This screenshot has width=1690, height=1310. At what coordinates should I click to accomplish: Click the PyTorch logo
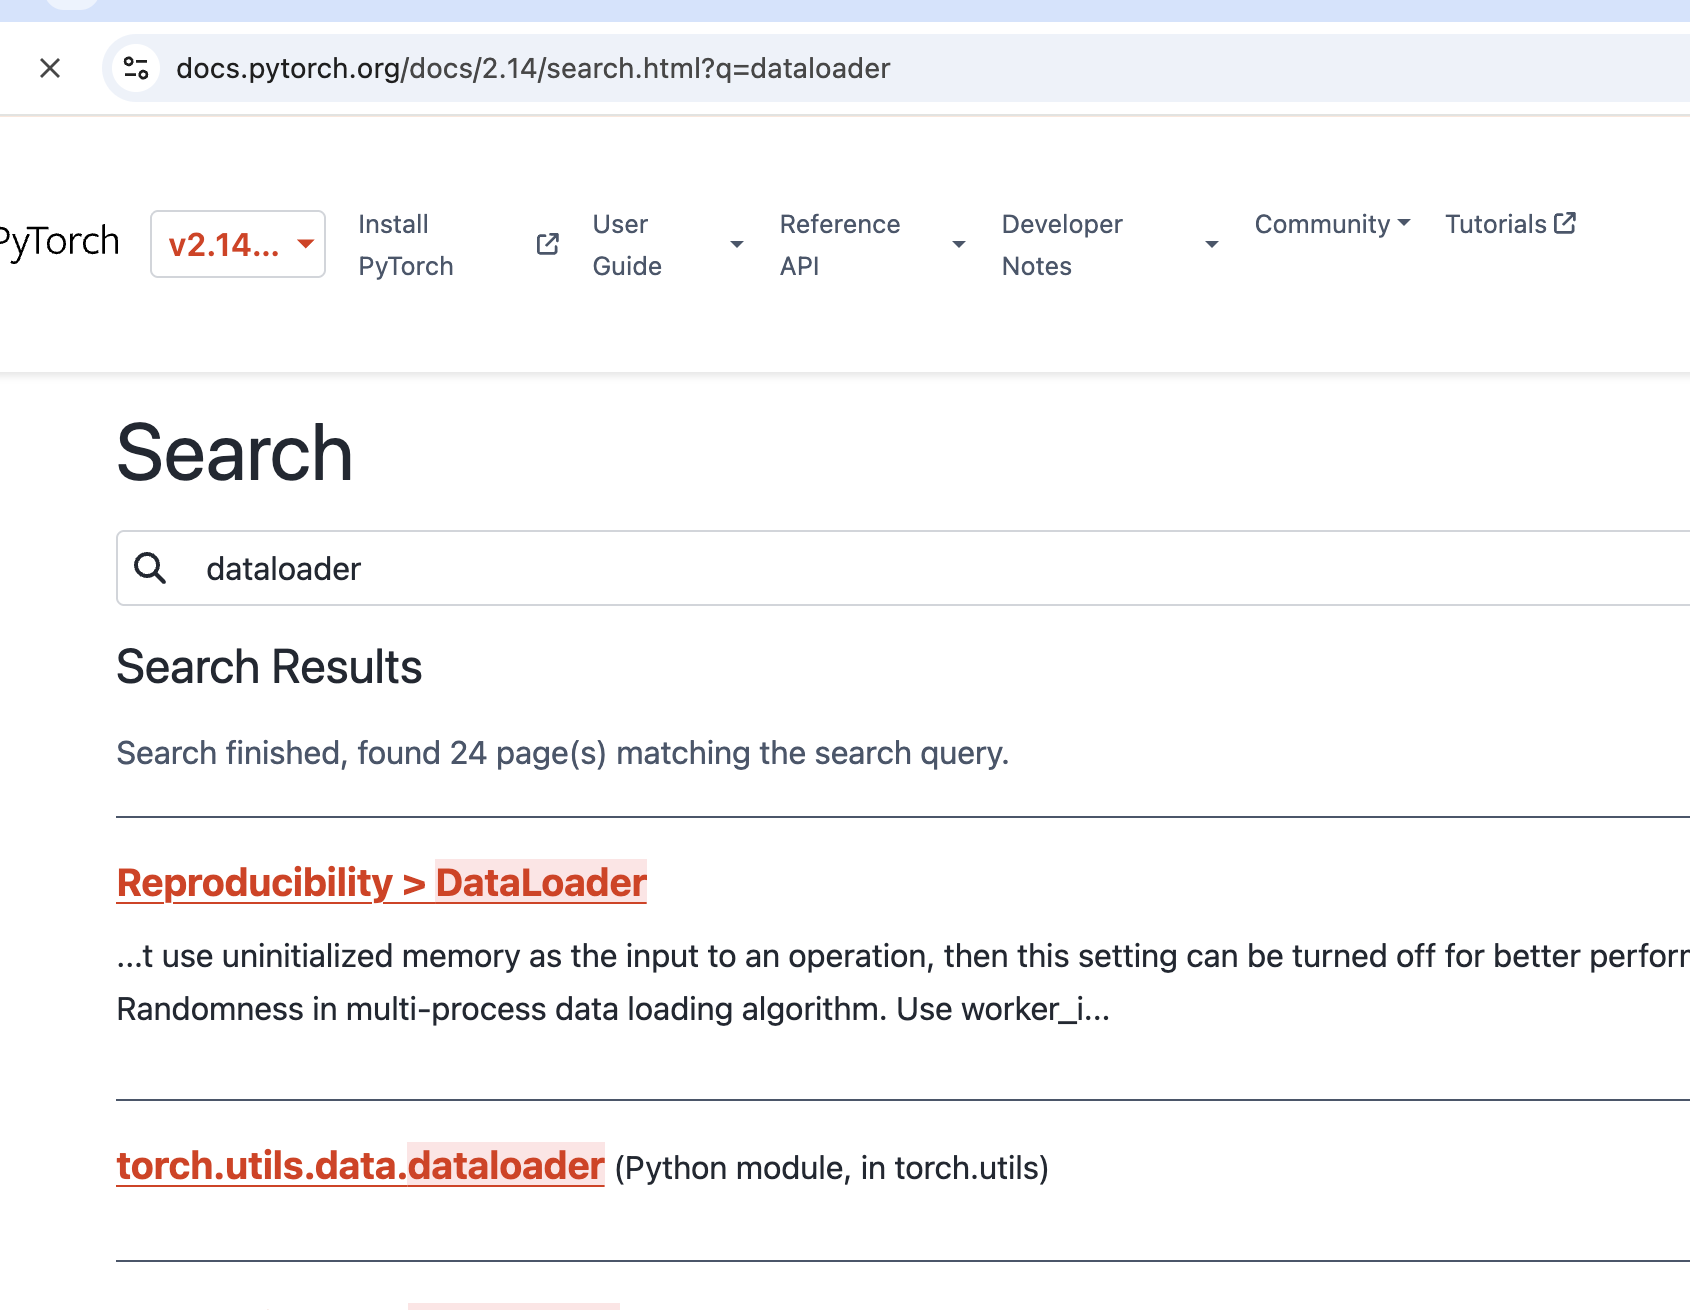pos(59,242)
